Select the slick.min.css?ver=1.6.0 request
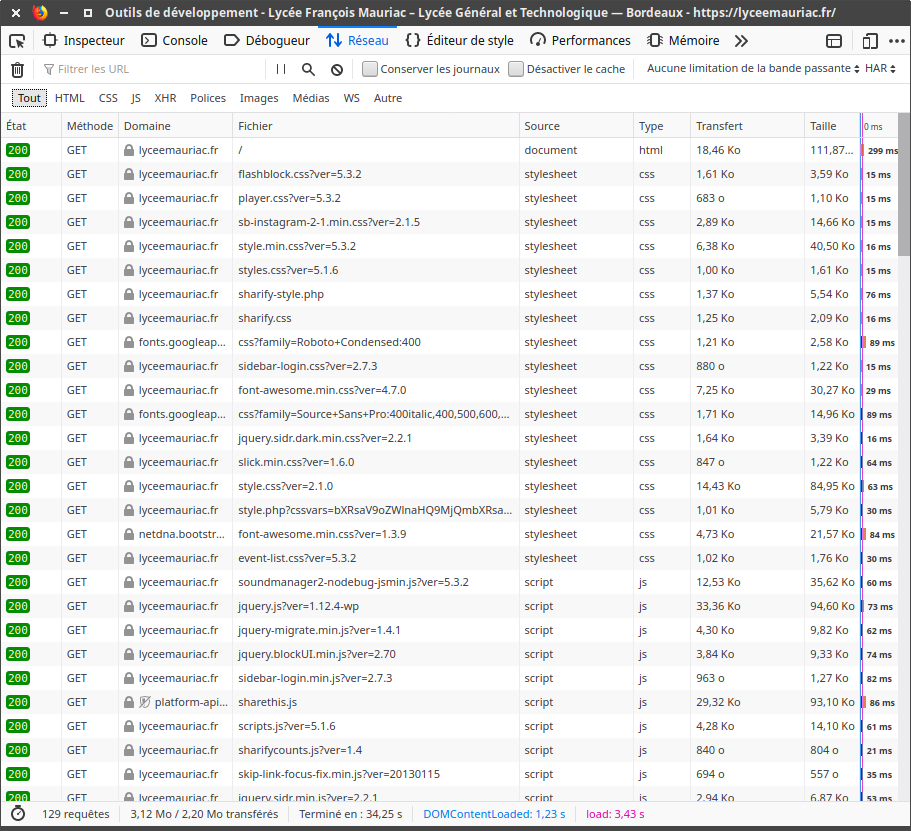The height and width of the screenshot is (831, 911). click(x=450, y=462)
